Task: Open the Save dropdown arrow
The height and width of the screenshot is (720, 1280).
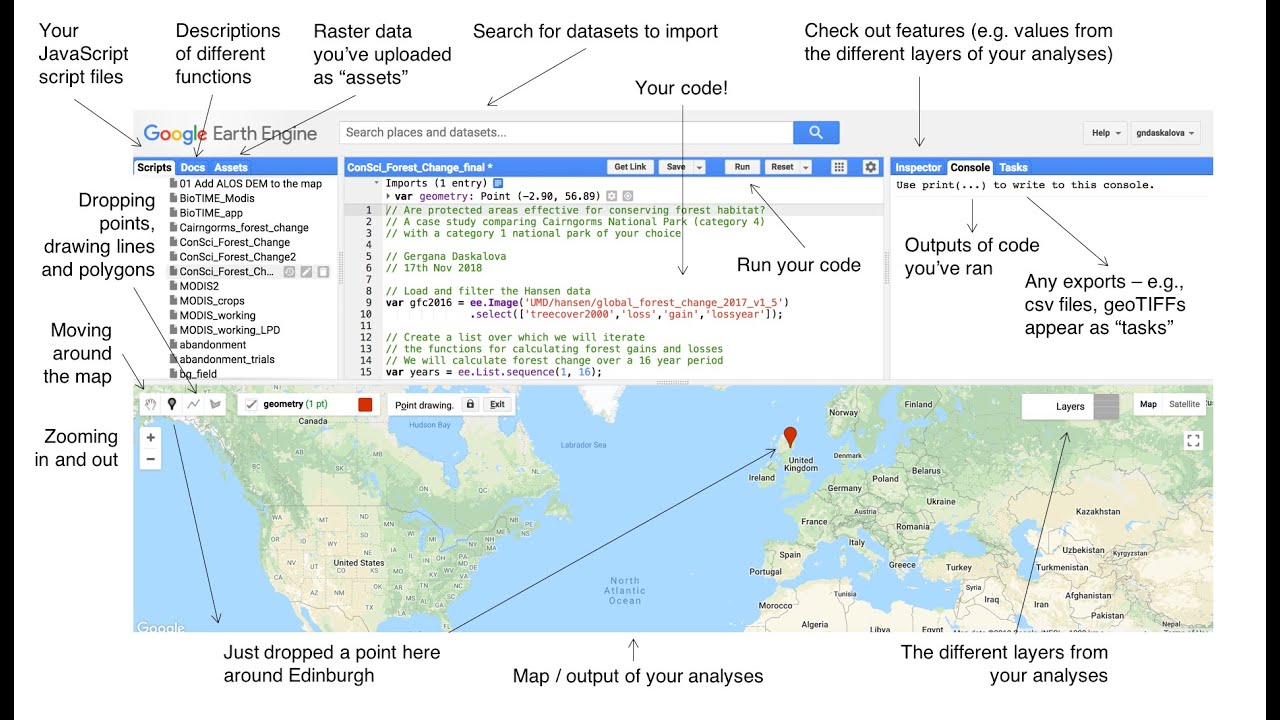Action: pyautogui.click(x=699, y=167)
